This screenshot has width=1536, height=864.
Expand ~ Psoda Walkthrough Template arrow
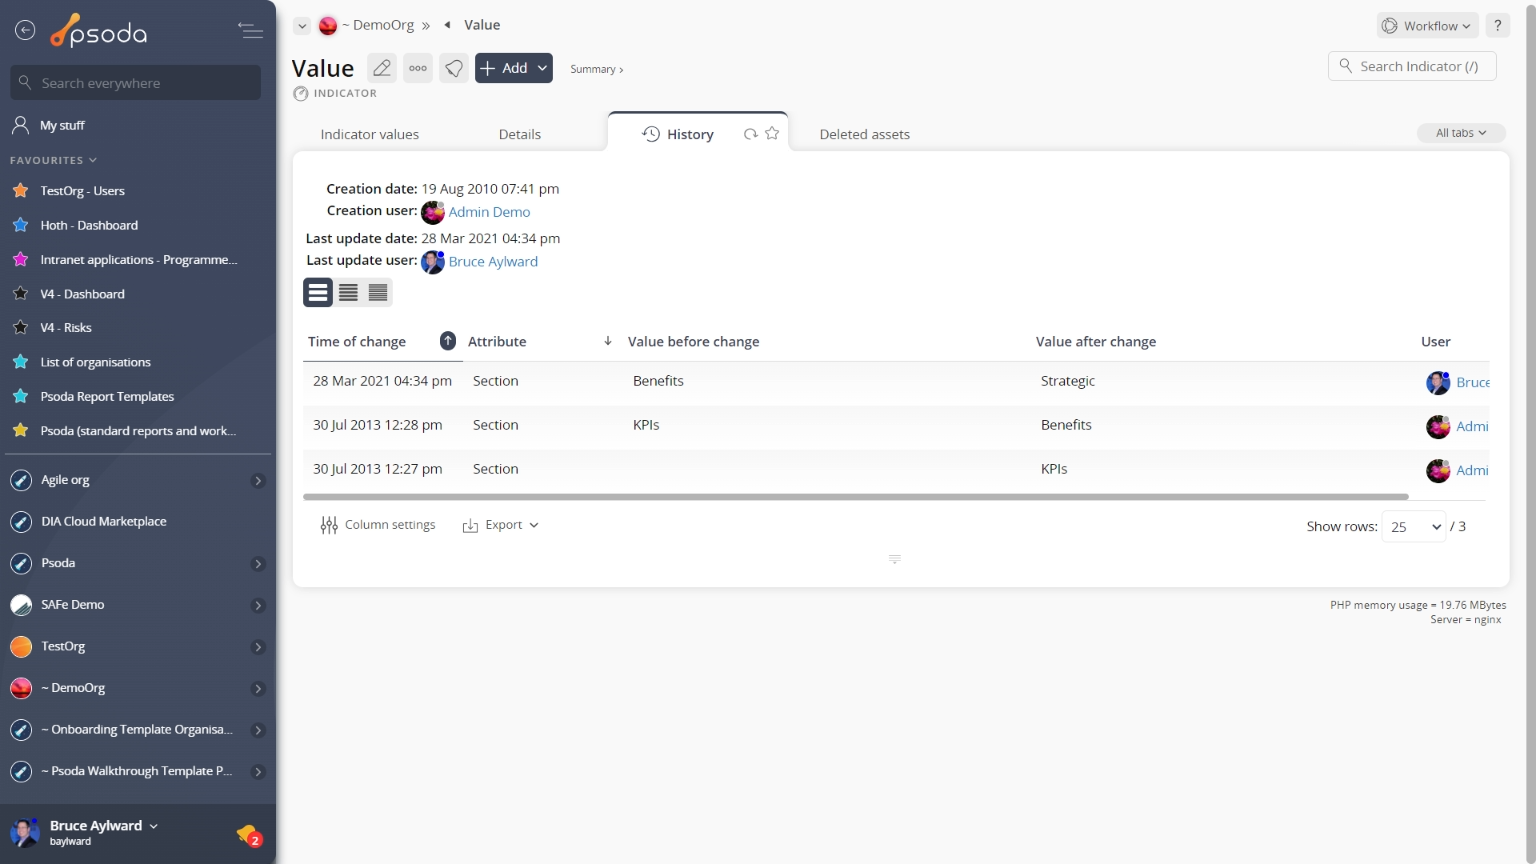[x=258, y=772]
